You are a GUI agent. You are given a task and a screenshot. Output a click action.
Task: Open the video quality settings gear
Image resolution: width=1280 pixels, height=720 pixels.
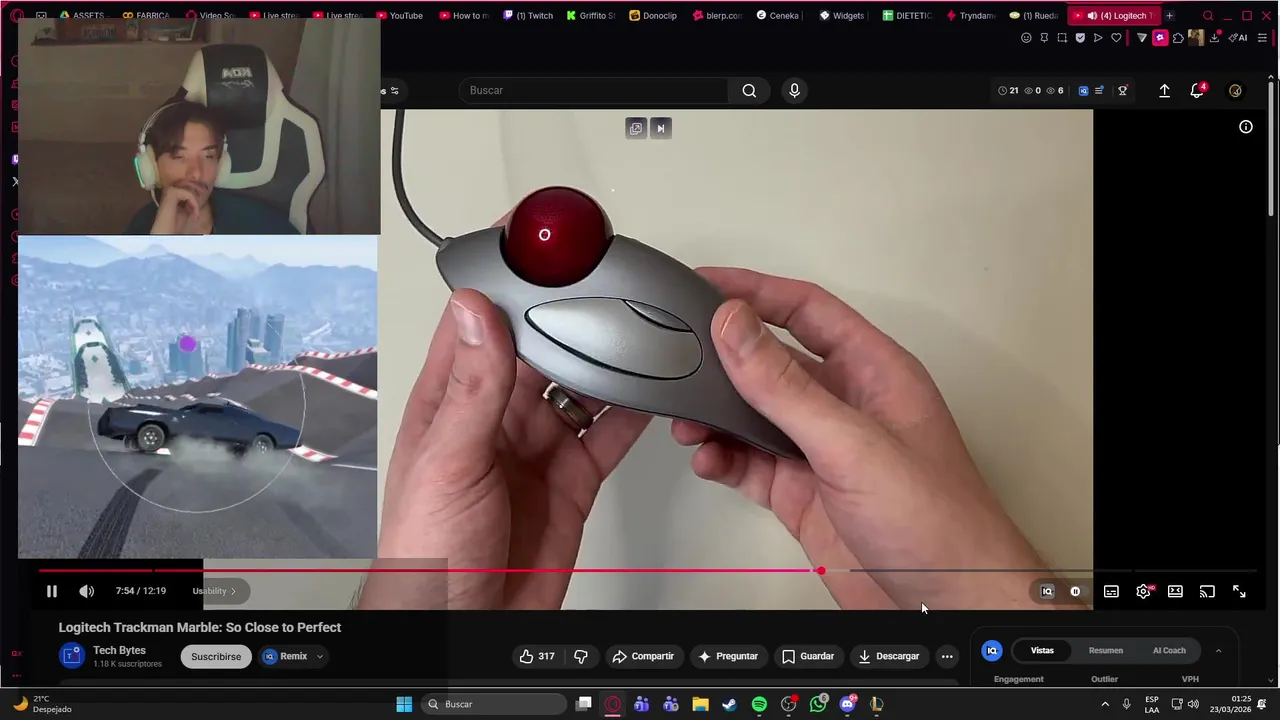[x=1143, y=591]
